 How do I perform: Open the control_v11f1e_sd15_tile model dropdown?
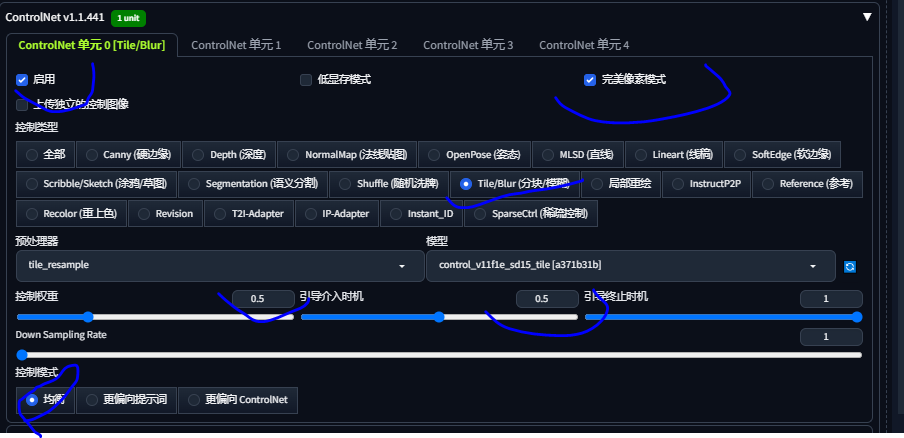(x=629, y=266)
